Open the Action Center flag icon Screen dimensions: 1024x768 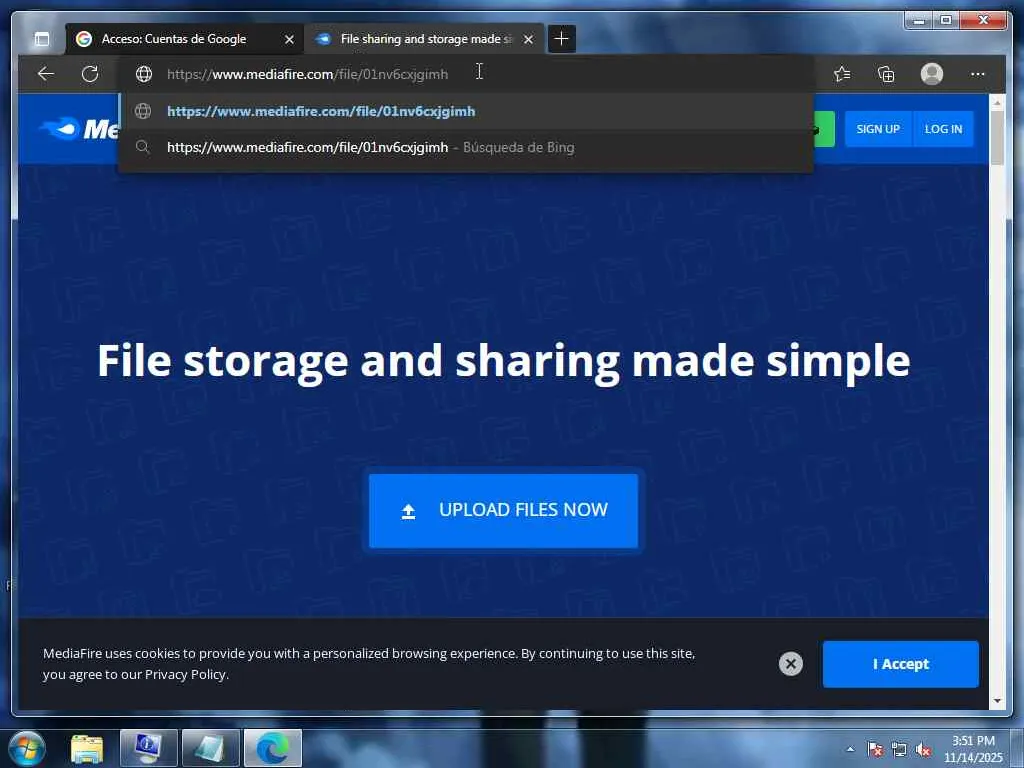875,749
